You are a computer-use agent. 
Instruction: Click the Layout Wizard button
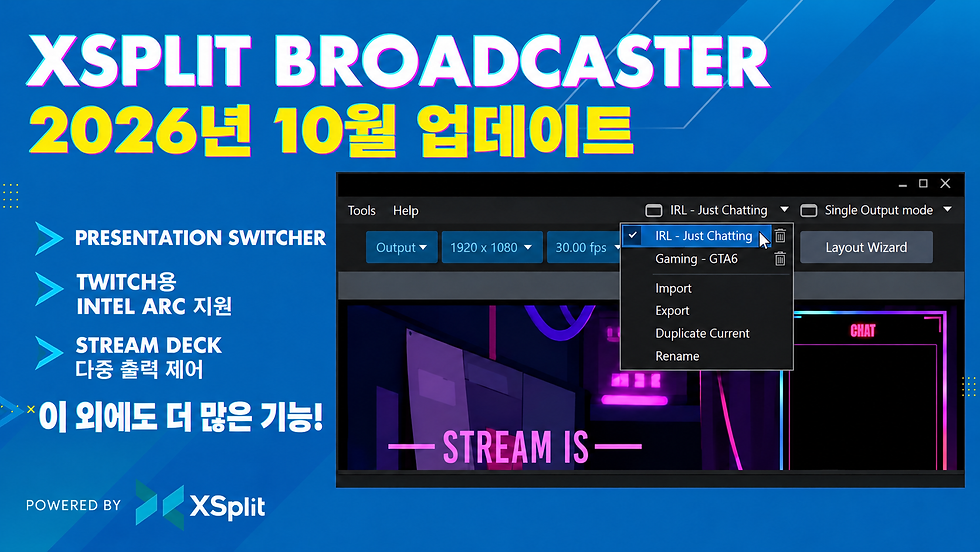click(x=866, y=248)
